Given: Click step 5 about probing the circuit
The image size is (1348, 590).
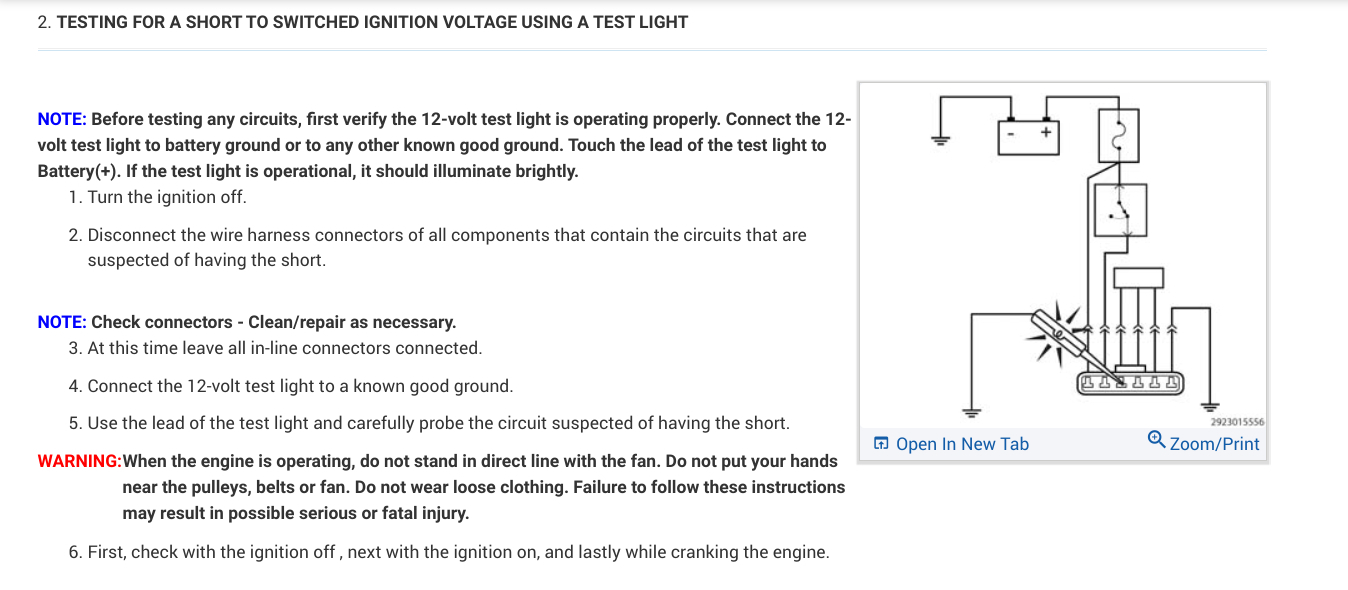Looking at the screenshot, I should [x=438, y=423].
